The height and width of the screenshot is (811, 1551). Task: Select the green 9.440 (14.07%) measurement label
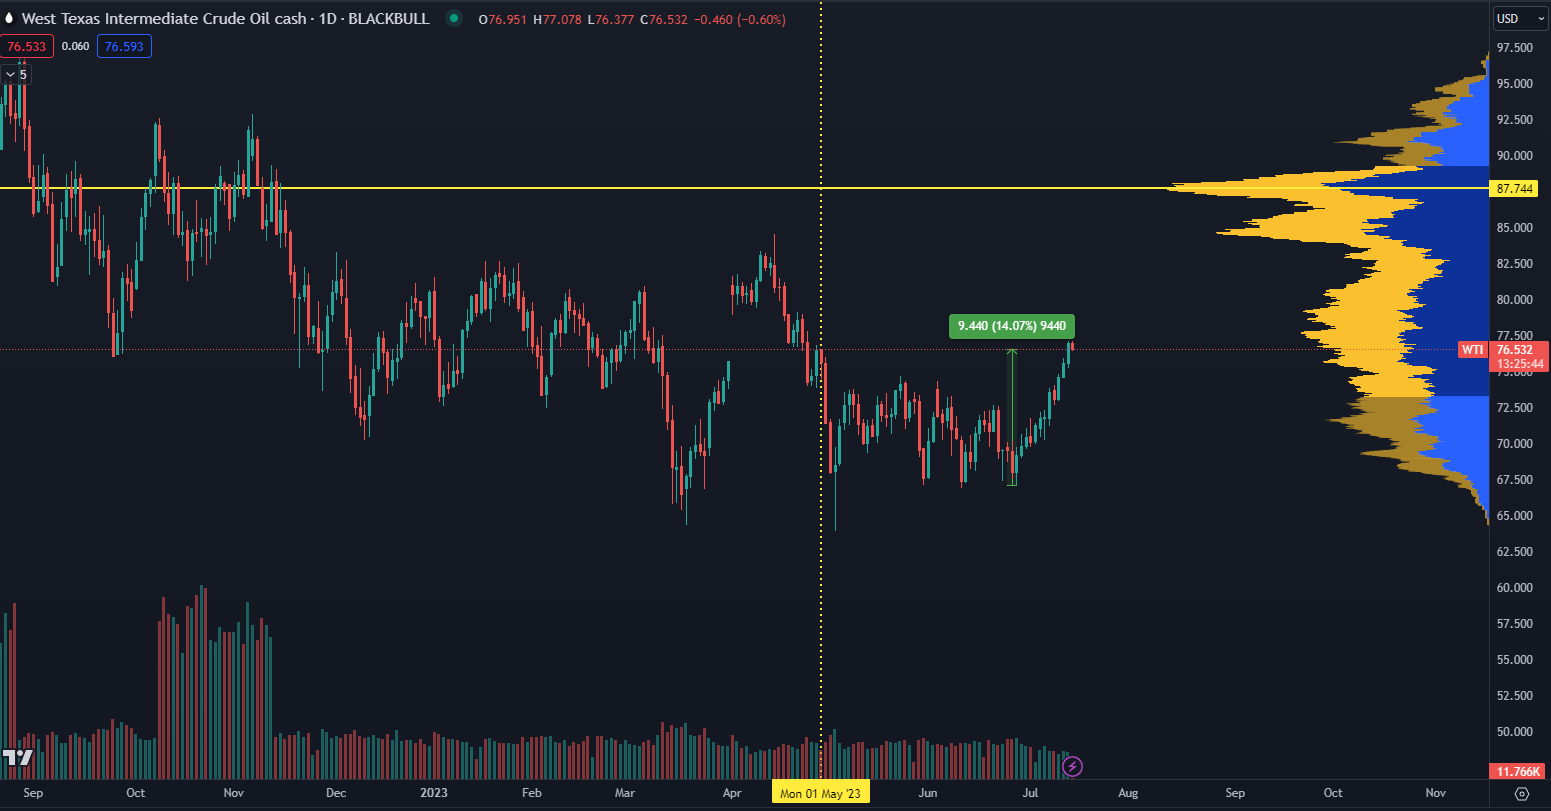tap(1012, 326)
